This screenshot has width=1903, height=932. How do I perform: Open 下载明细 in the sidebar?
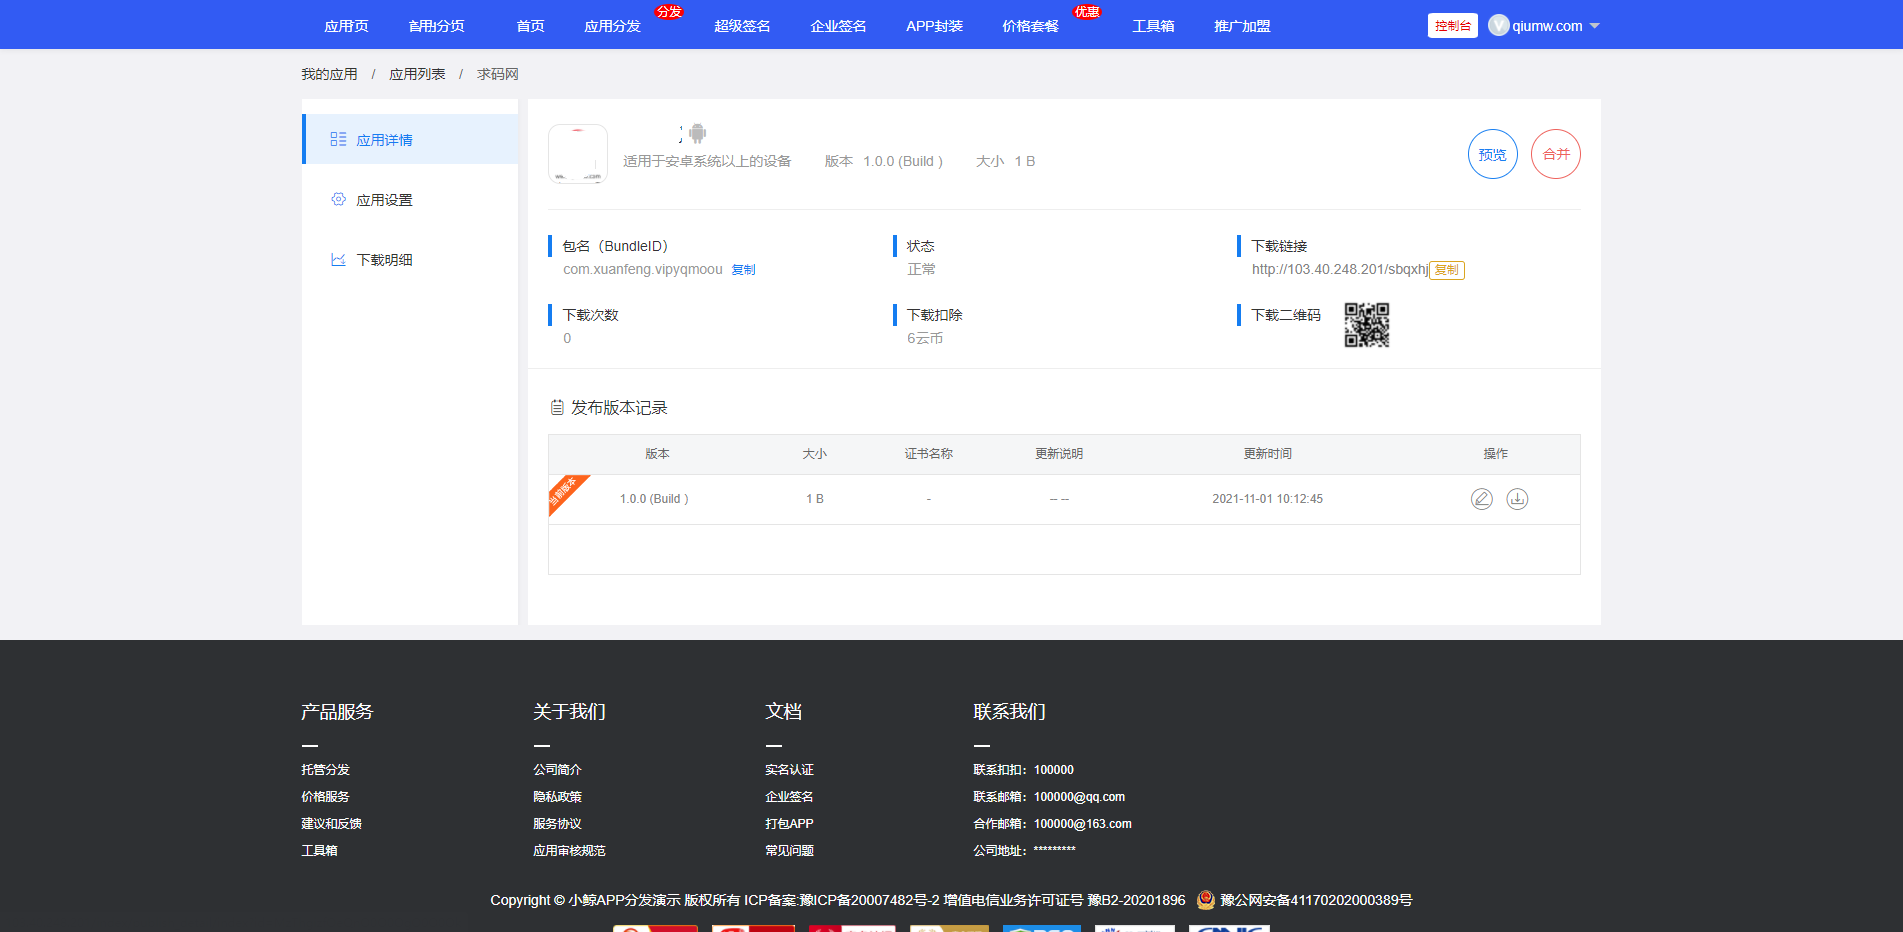[x=384, y=260]
